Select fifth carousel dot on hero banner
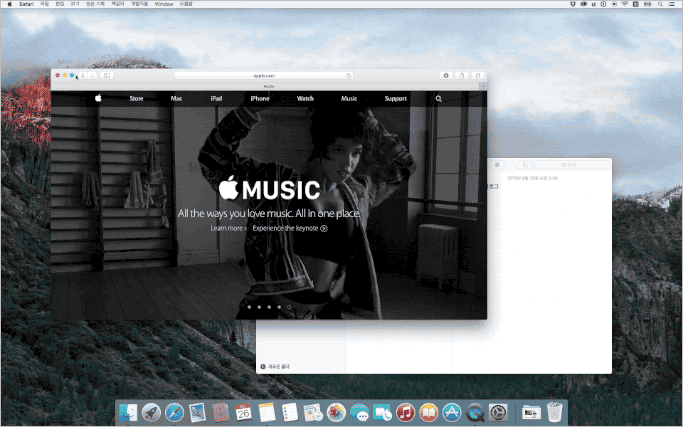Viewport: 683px width, 427px height. coord(289,307)
